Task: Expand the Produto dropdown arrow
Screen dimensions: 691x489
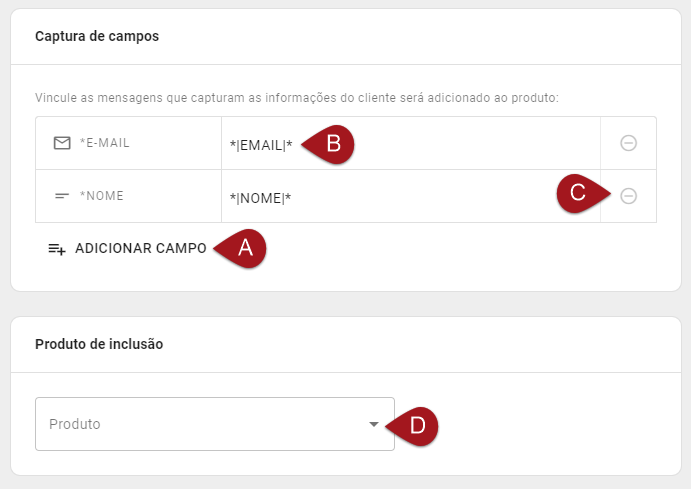Action: click(x=374, y=424)
